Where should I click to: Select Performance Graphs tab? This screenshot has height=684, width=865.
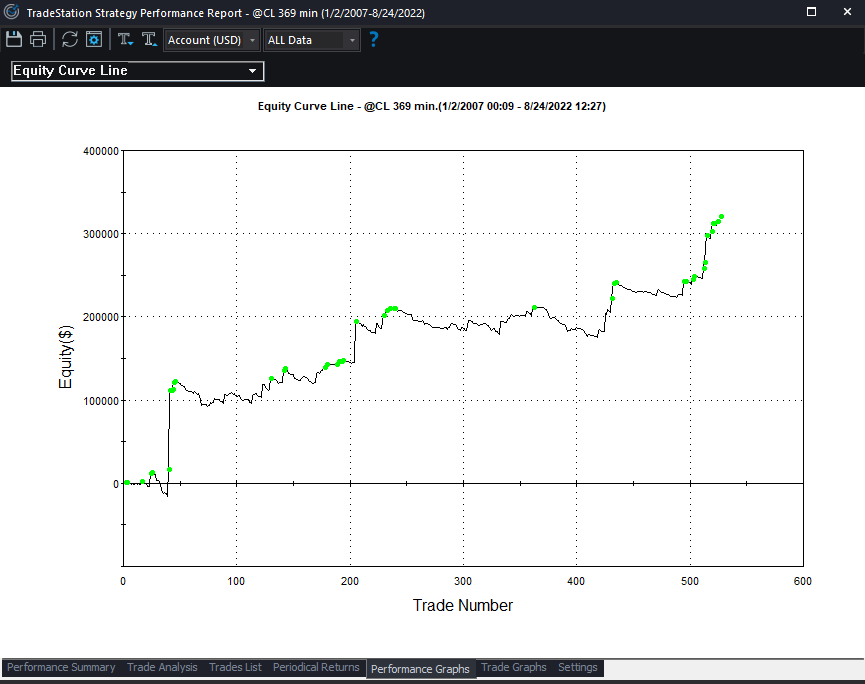click(x=420, y=669)
